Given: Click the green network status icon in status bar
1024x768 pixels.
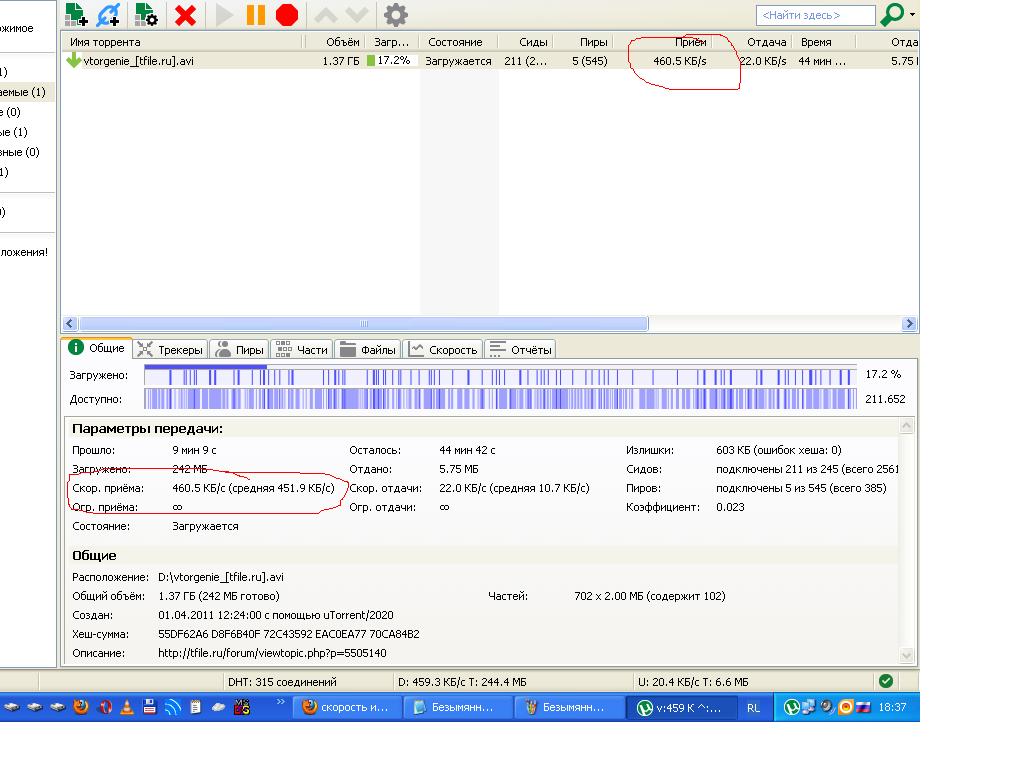Looking at the screenshot, I should pos(885,681).
